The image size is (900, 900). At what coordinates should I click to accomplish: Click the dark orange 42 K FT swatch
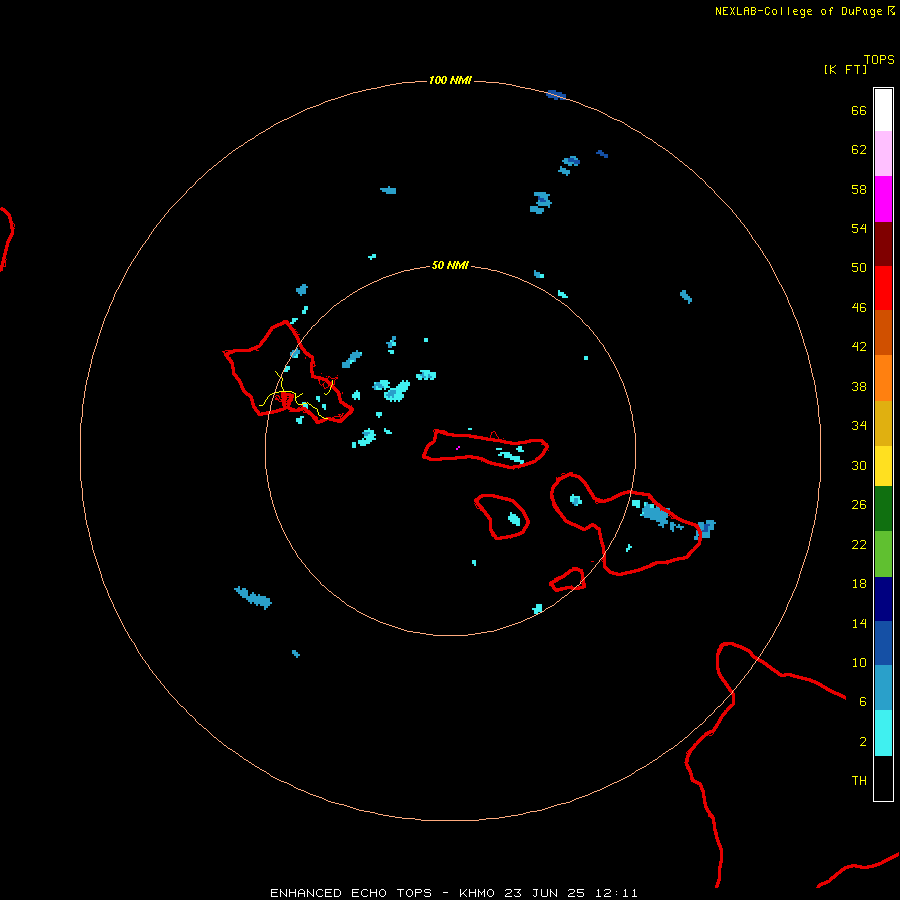click(883, 333)
